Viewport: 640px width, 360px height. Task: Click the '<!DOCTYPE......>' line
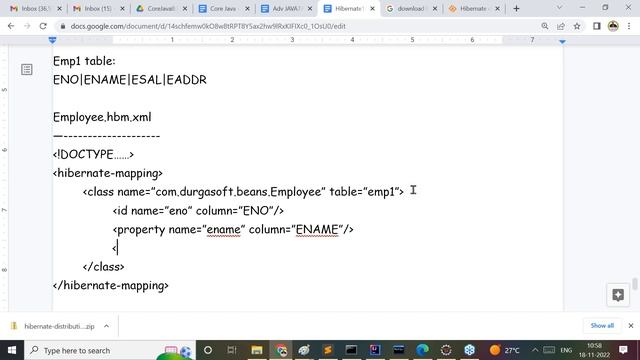(x=93, y=155)
